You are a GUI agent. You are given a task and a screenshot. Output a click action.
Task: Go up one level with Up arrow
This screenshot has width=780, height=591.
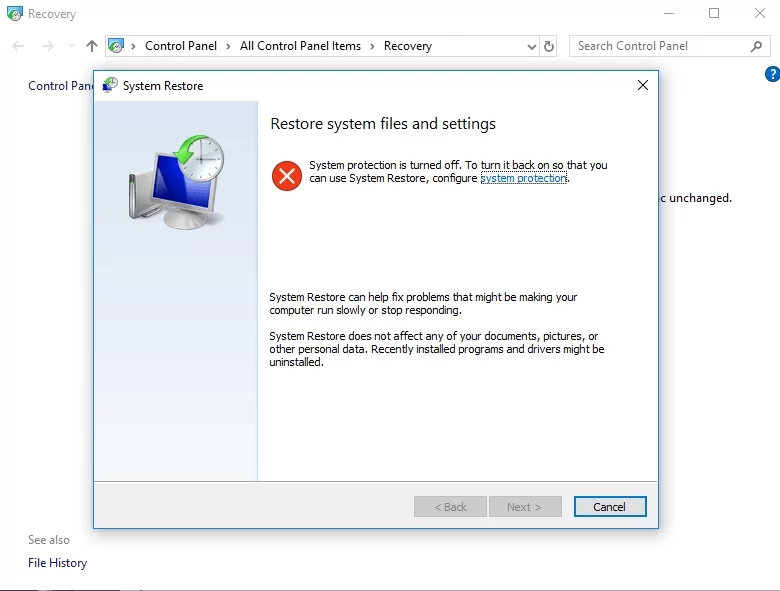(92, 46)
